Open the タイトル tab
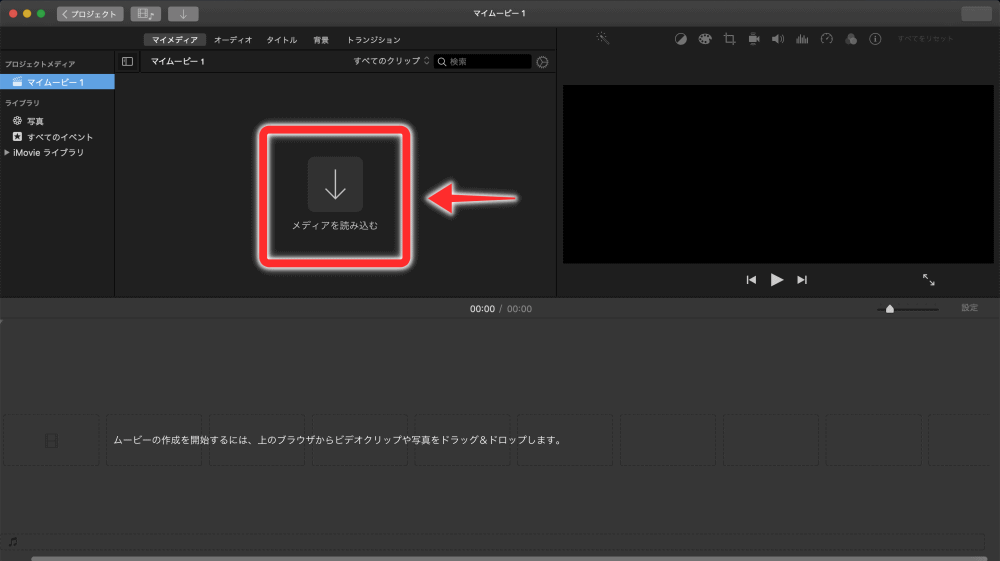1000x561 pixels. (x=281, y=40)
